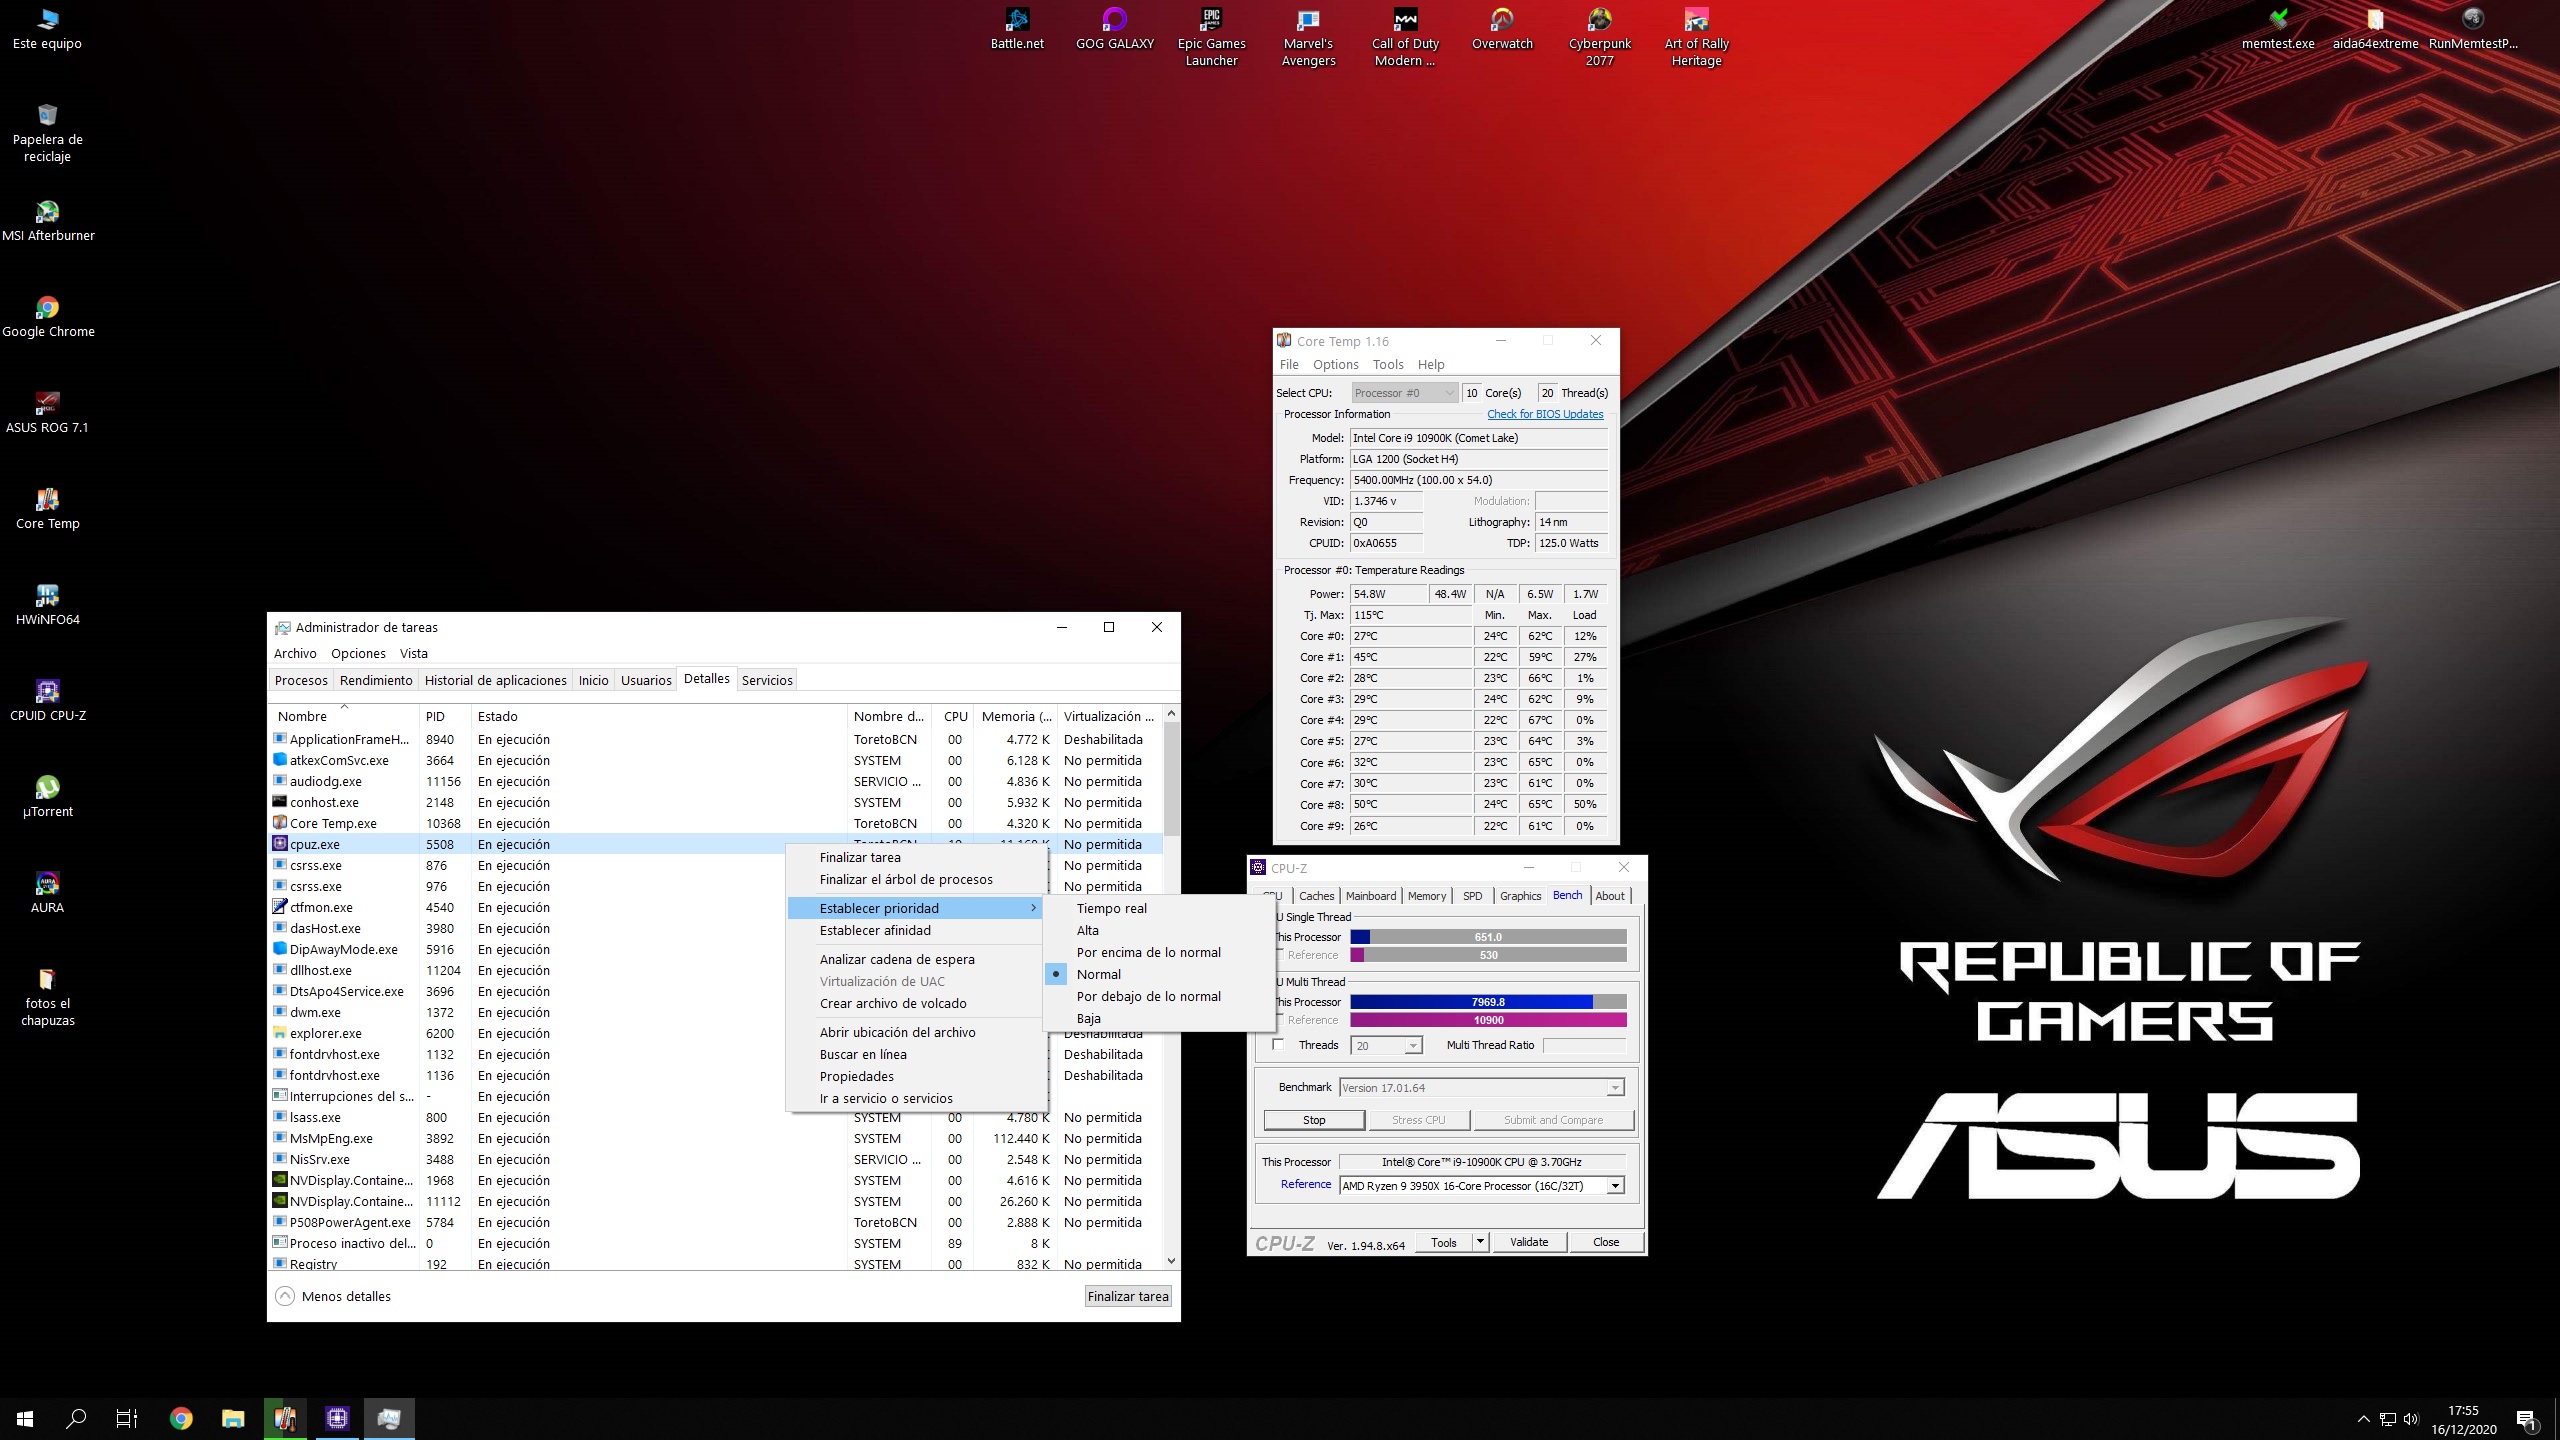
Task: Select Normal priority option
Action: coord(1158,974)
